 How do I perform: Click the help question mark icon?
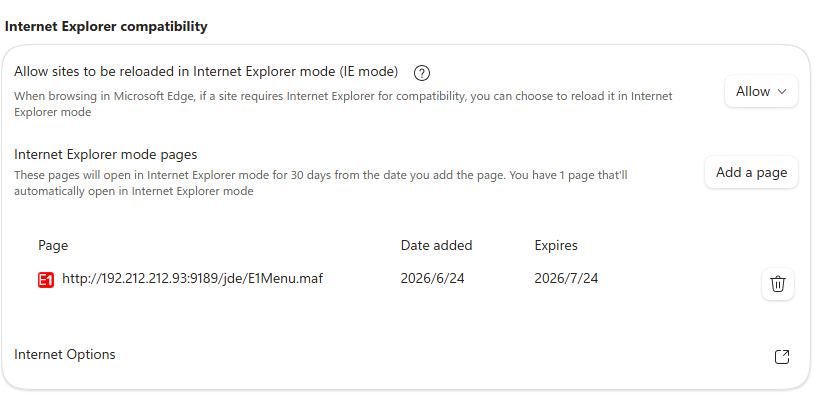pos(422,73)
